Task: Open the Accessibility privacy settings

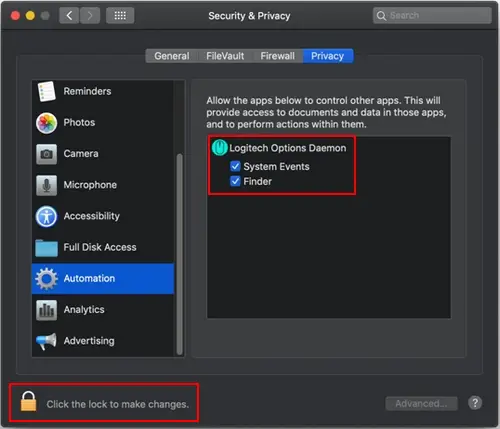Action: click(x=103, y=216)
